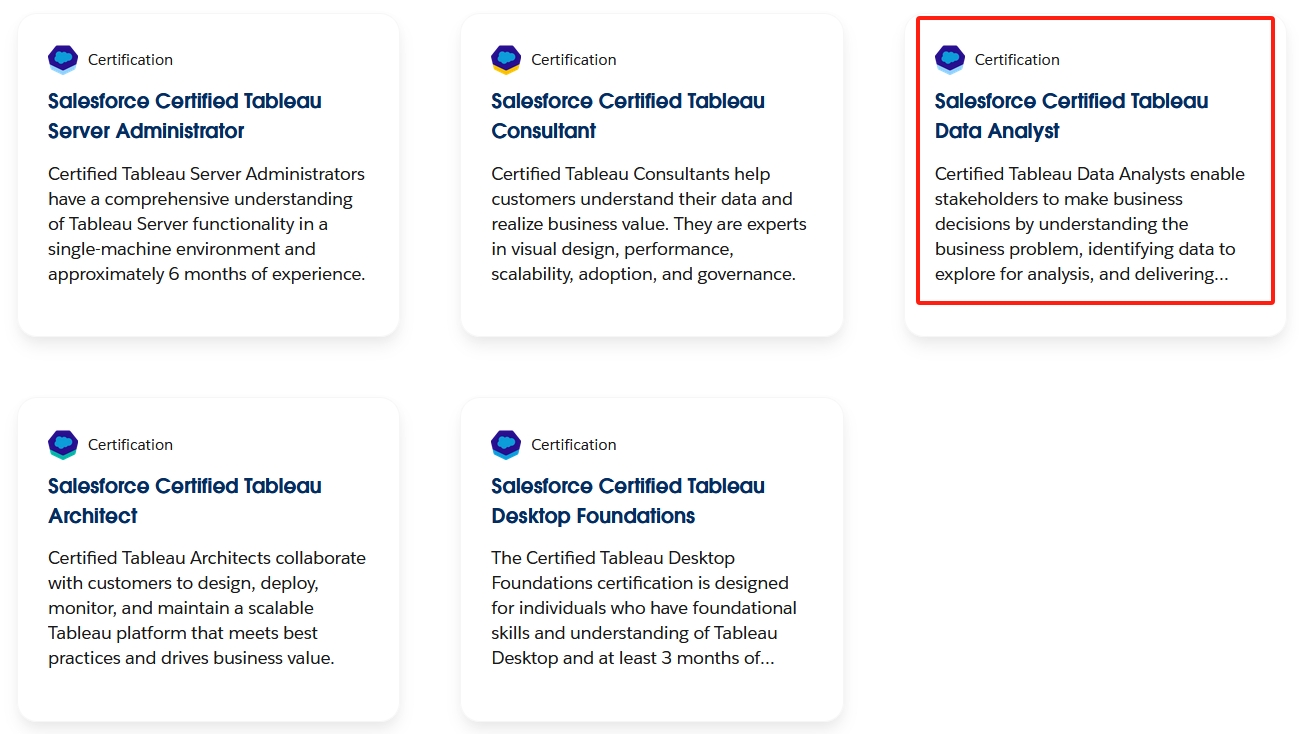Image resolution: width=1299 pixels, height=734 pixels.
Task: Select the Server Administrators description paragraph
Action: pos(207,224)
